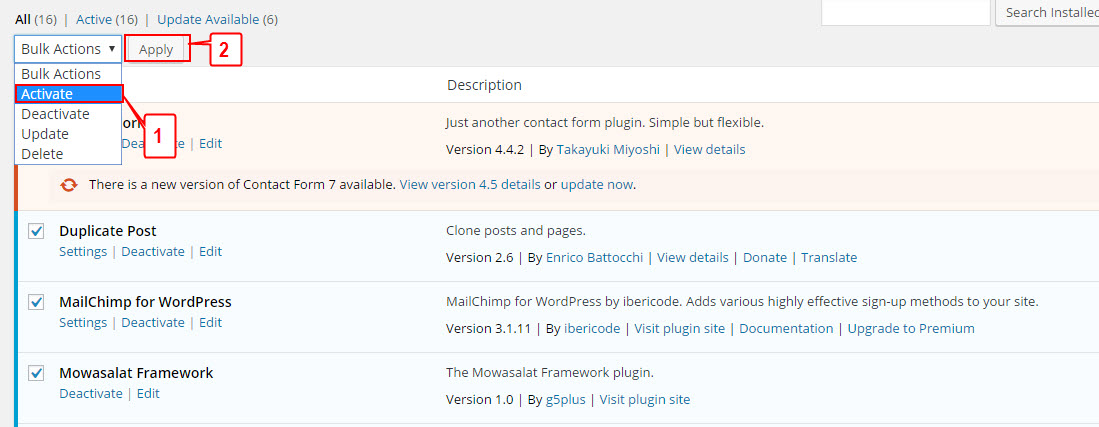Viewport: 1099px width, 427px height.
Task: Open the Duplicate Post plugin name
Action: click(108, 231)
